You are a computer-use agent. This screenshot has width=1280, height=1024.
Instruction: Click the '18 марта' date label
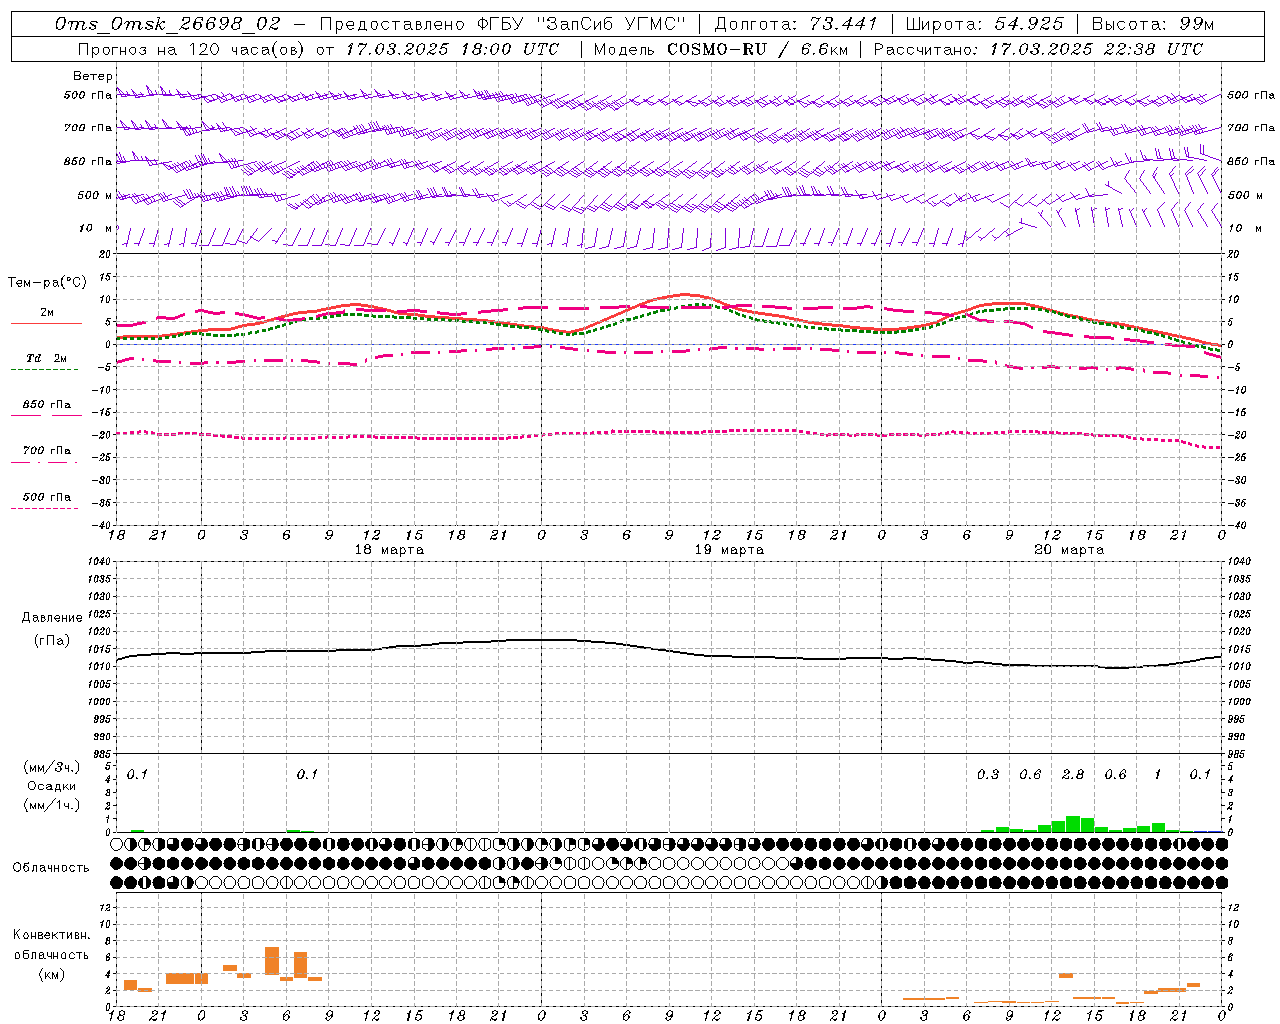[389, 550]
